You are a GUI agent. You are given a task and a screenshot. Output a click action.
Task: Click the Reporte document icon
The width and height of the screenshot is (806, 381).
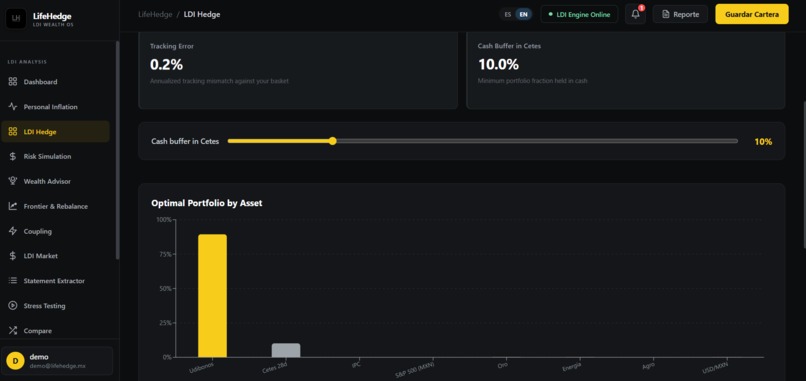point(666,14)
